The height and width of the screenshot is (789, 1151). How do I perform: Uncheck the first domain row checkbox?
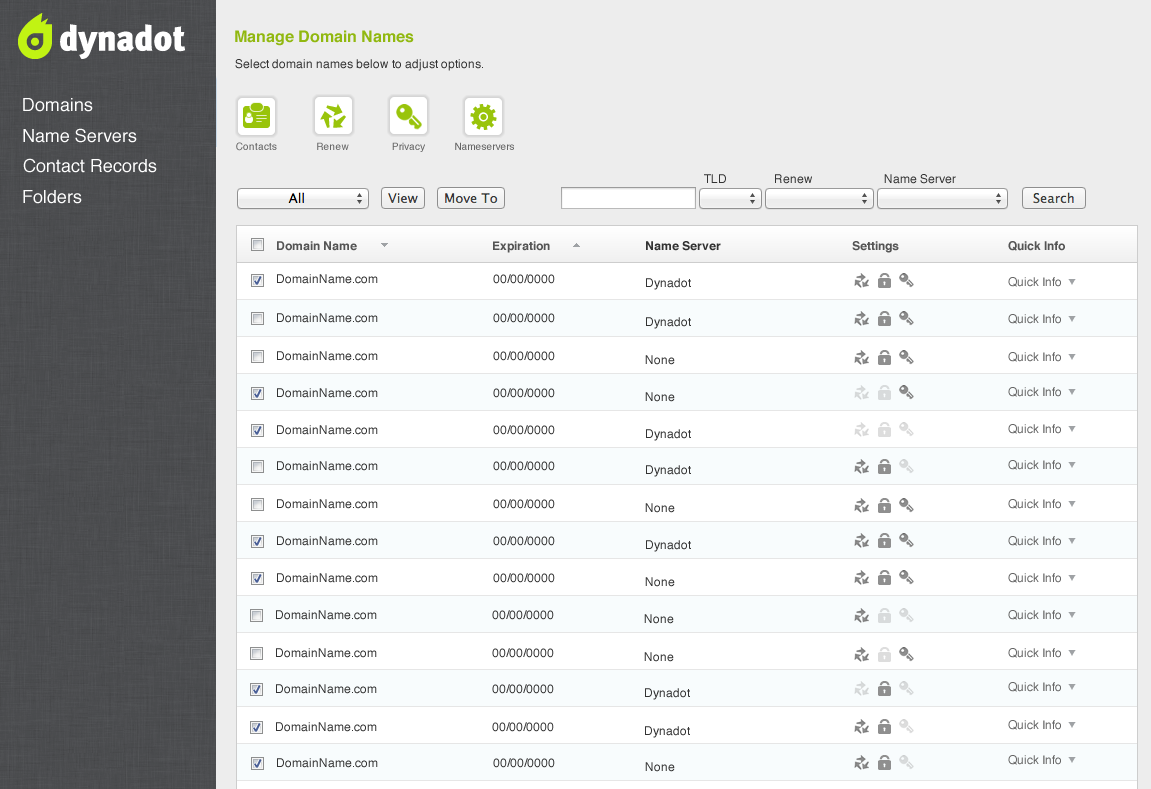(x=257, y=281)
